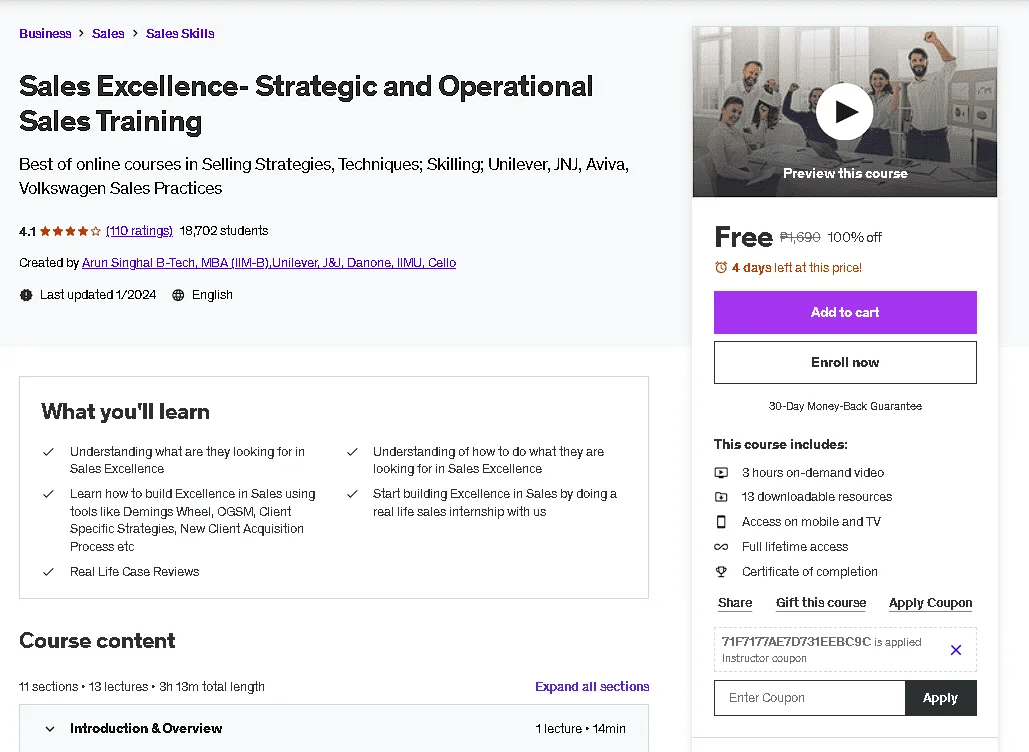Click the Preview this course thumbnail caption
Viewport: 1029px width, 752px height.
[x=845, y=174]
